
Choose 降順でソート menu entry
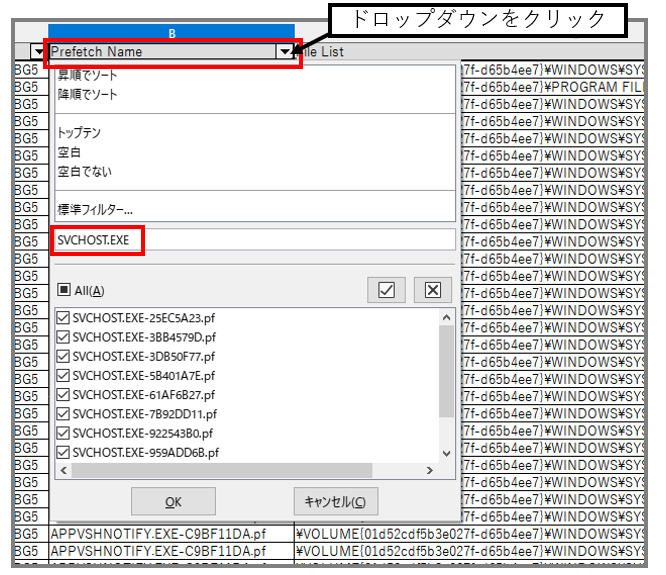(87, 94)
